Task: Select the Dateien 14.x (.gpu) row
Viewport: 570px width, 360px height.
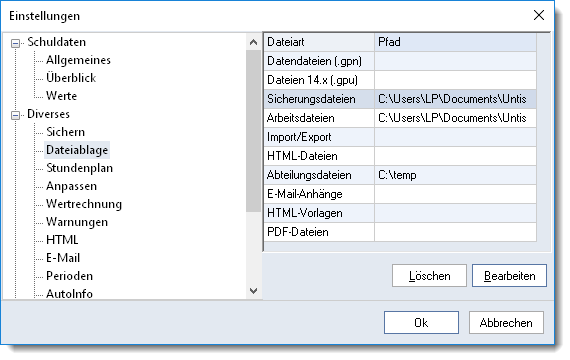Action: click(x=400, y=80)
